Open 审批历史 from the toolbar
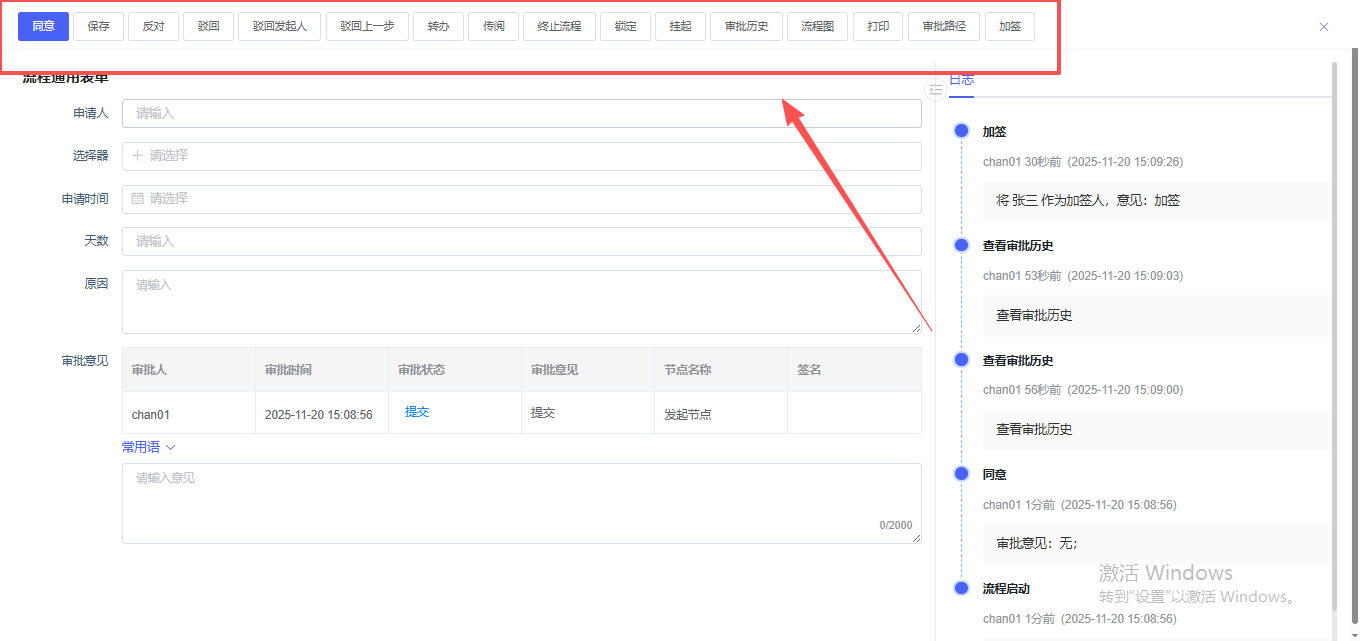The width and height of the screenshot is (1360, 641). click(746, 26)
